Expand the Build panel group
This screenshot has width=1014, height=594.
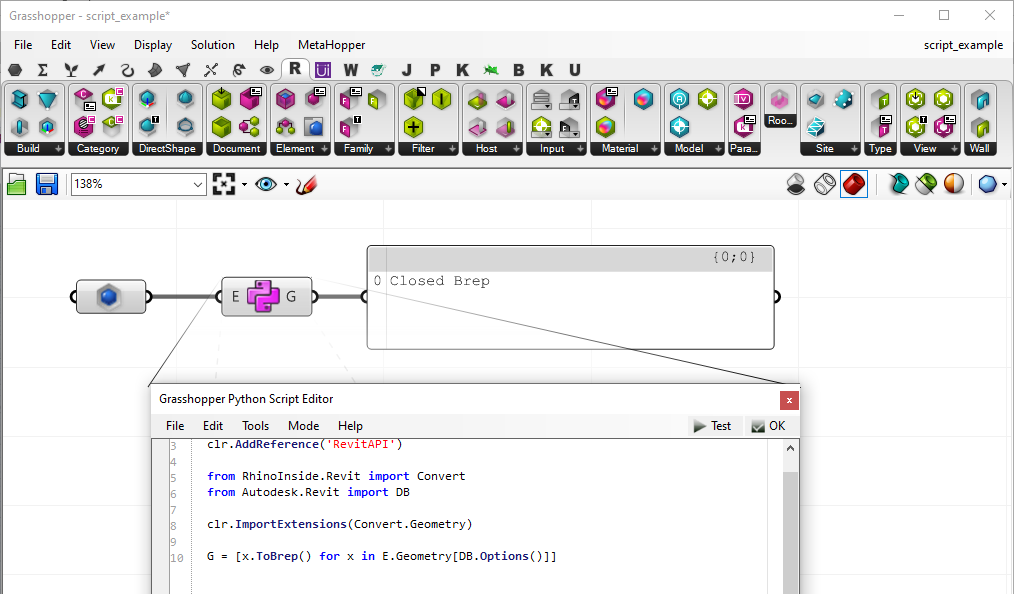point(35,148)
